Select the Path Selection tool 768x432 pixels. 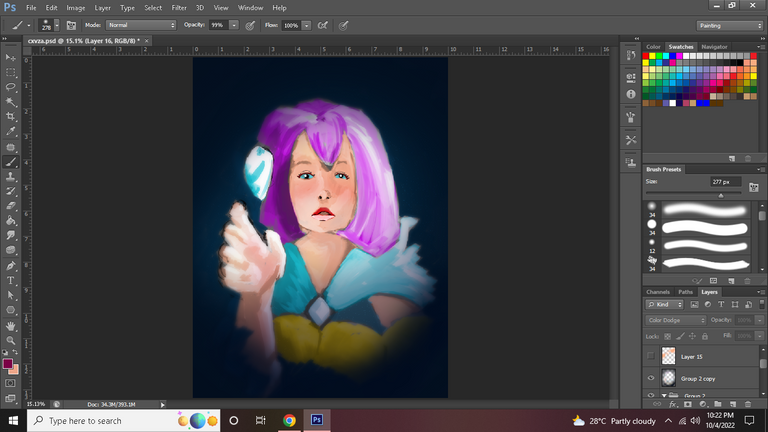pos(10,295)
